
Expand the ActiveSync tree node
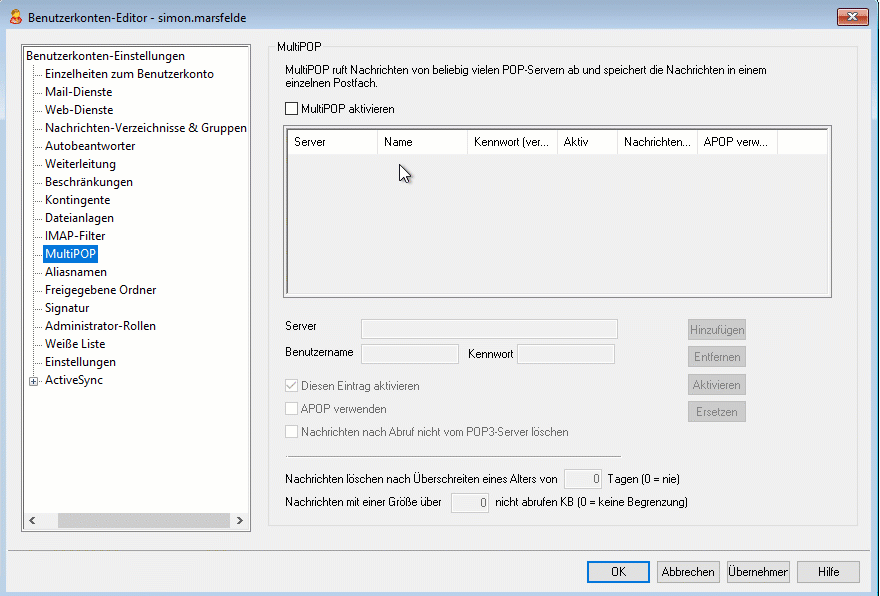(x=34, y=380)
